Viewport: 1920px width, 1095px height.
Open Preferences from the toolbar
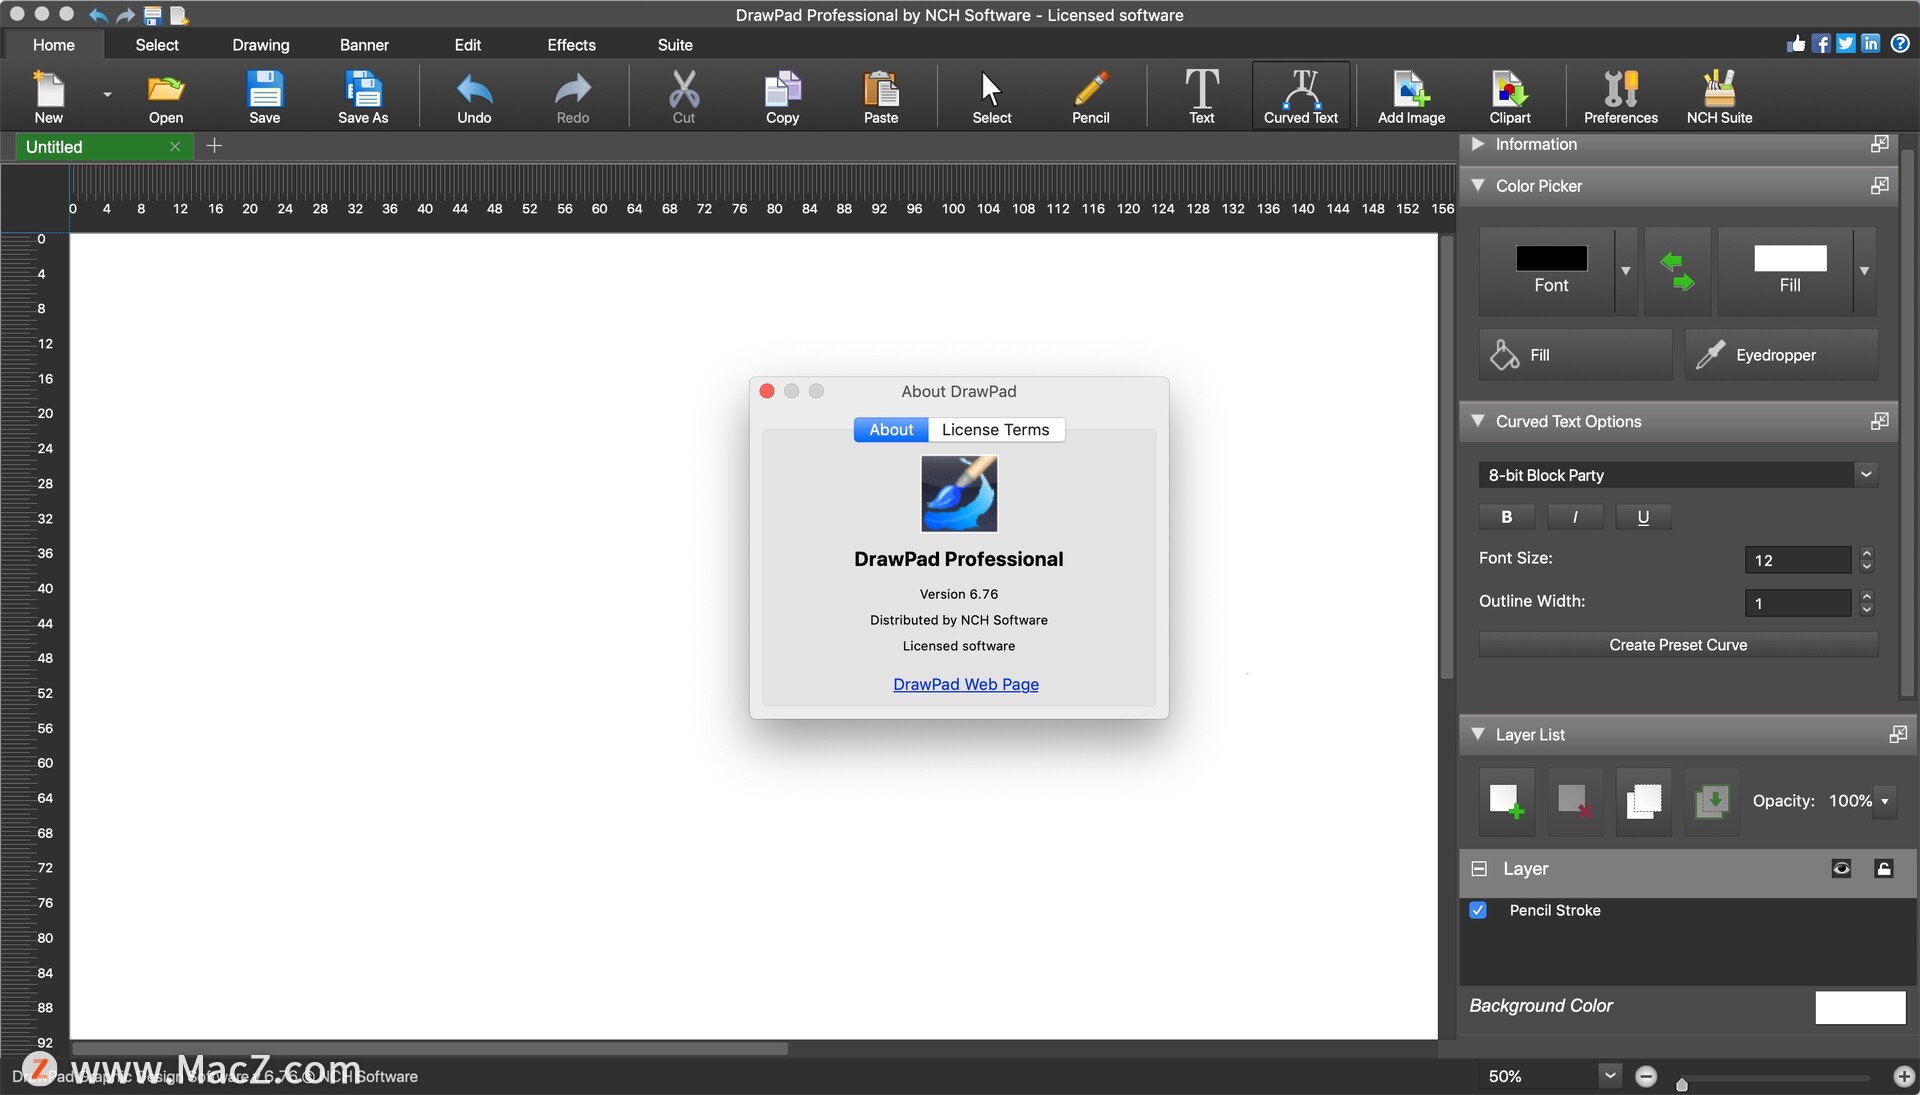[x=1620, y=96]
